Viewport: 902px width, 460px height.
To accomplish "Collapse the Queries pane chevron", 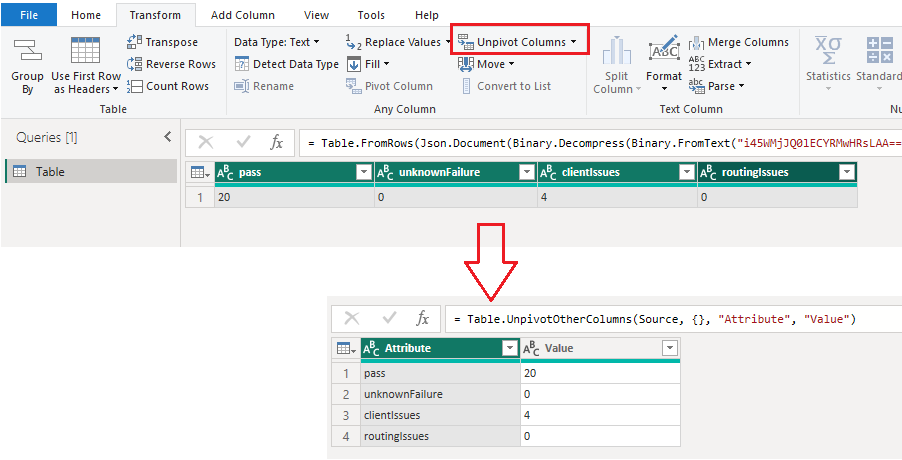I will coord(167,137).
